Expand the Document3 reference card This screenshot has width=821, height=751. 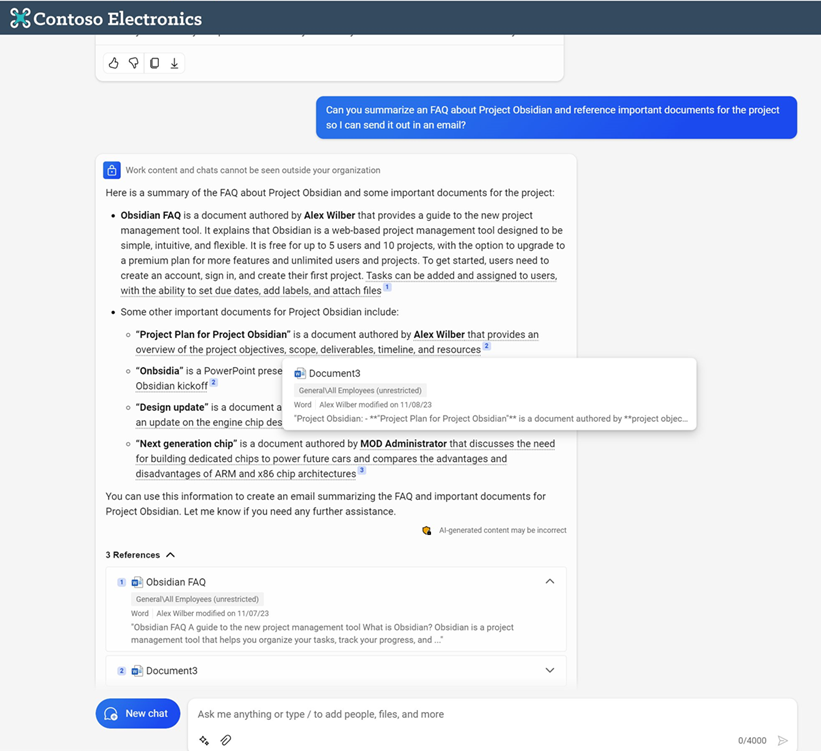550,670
